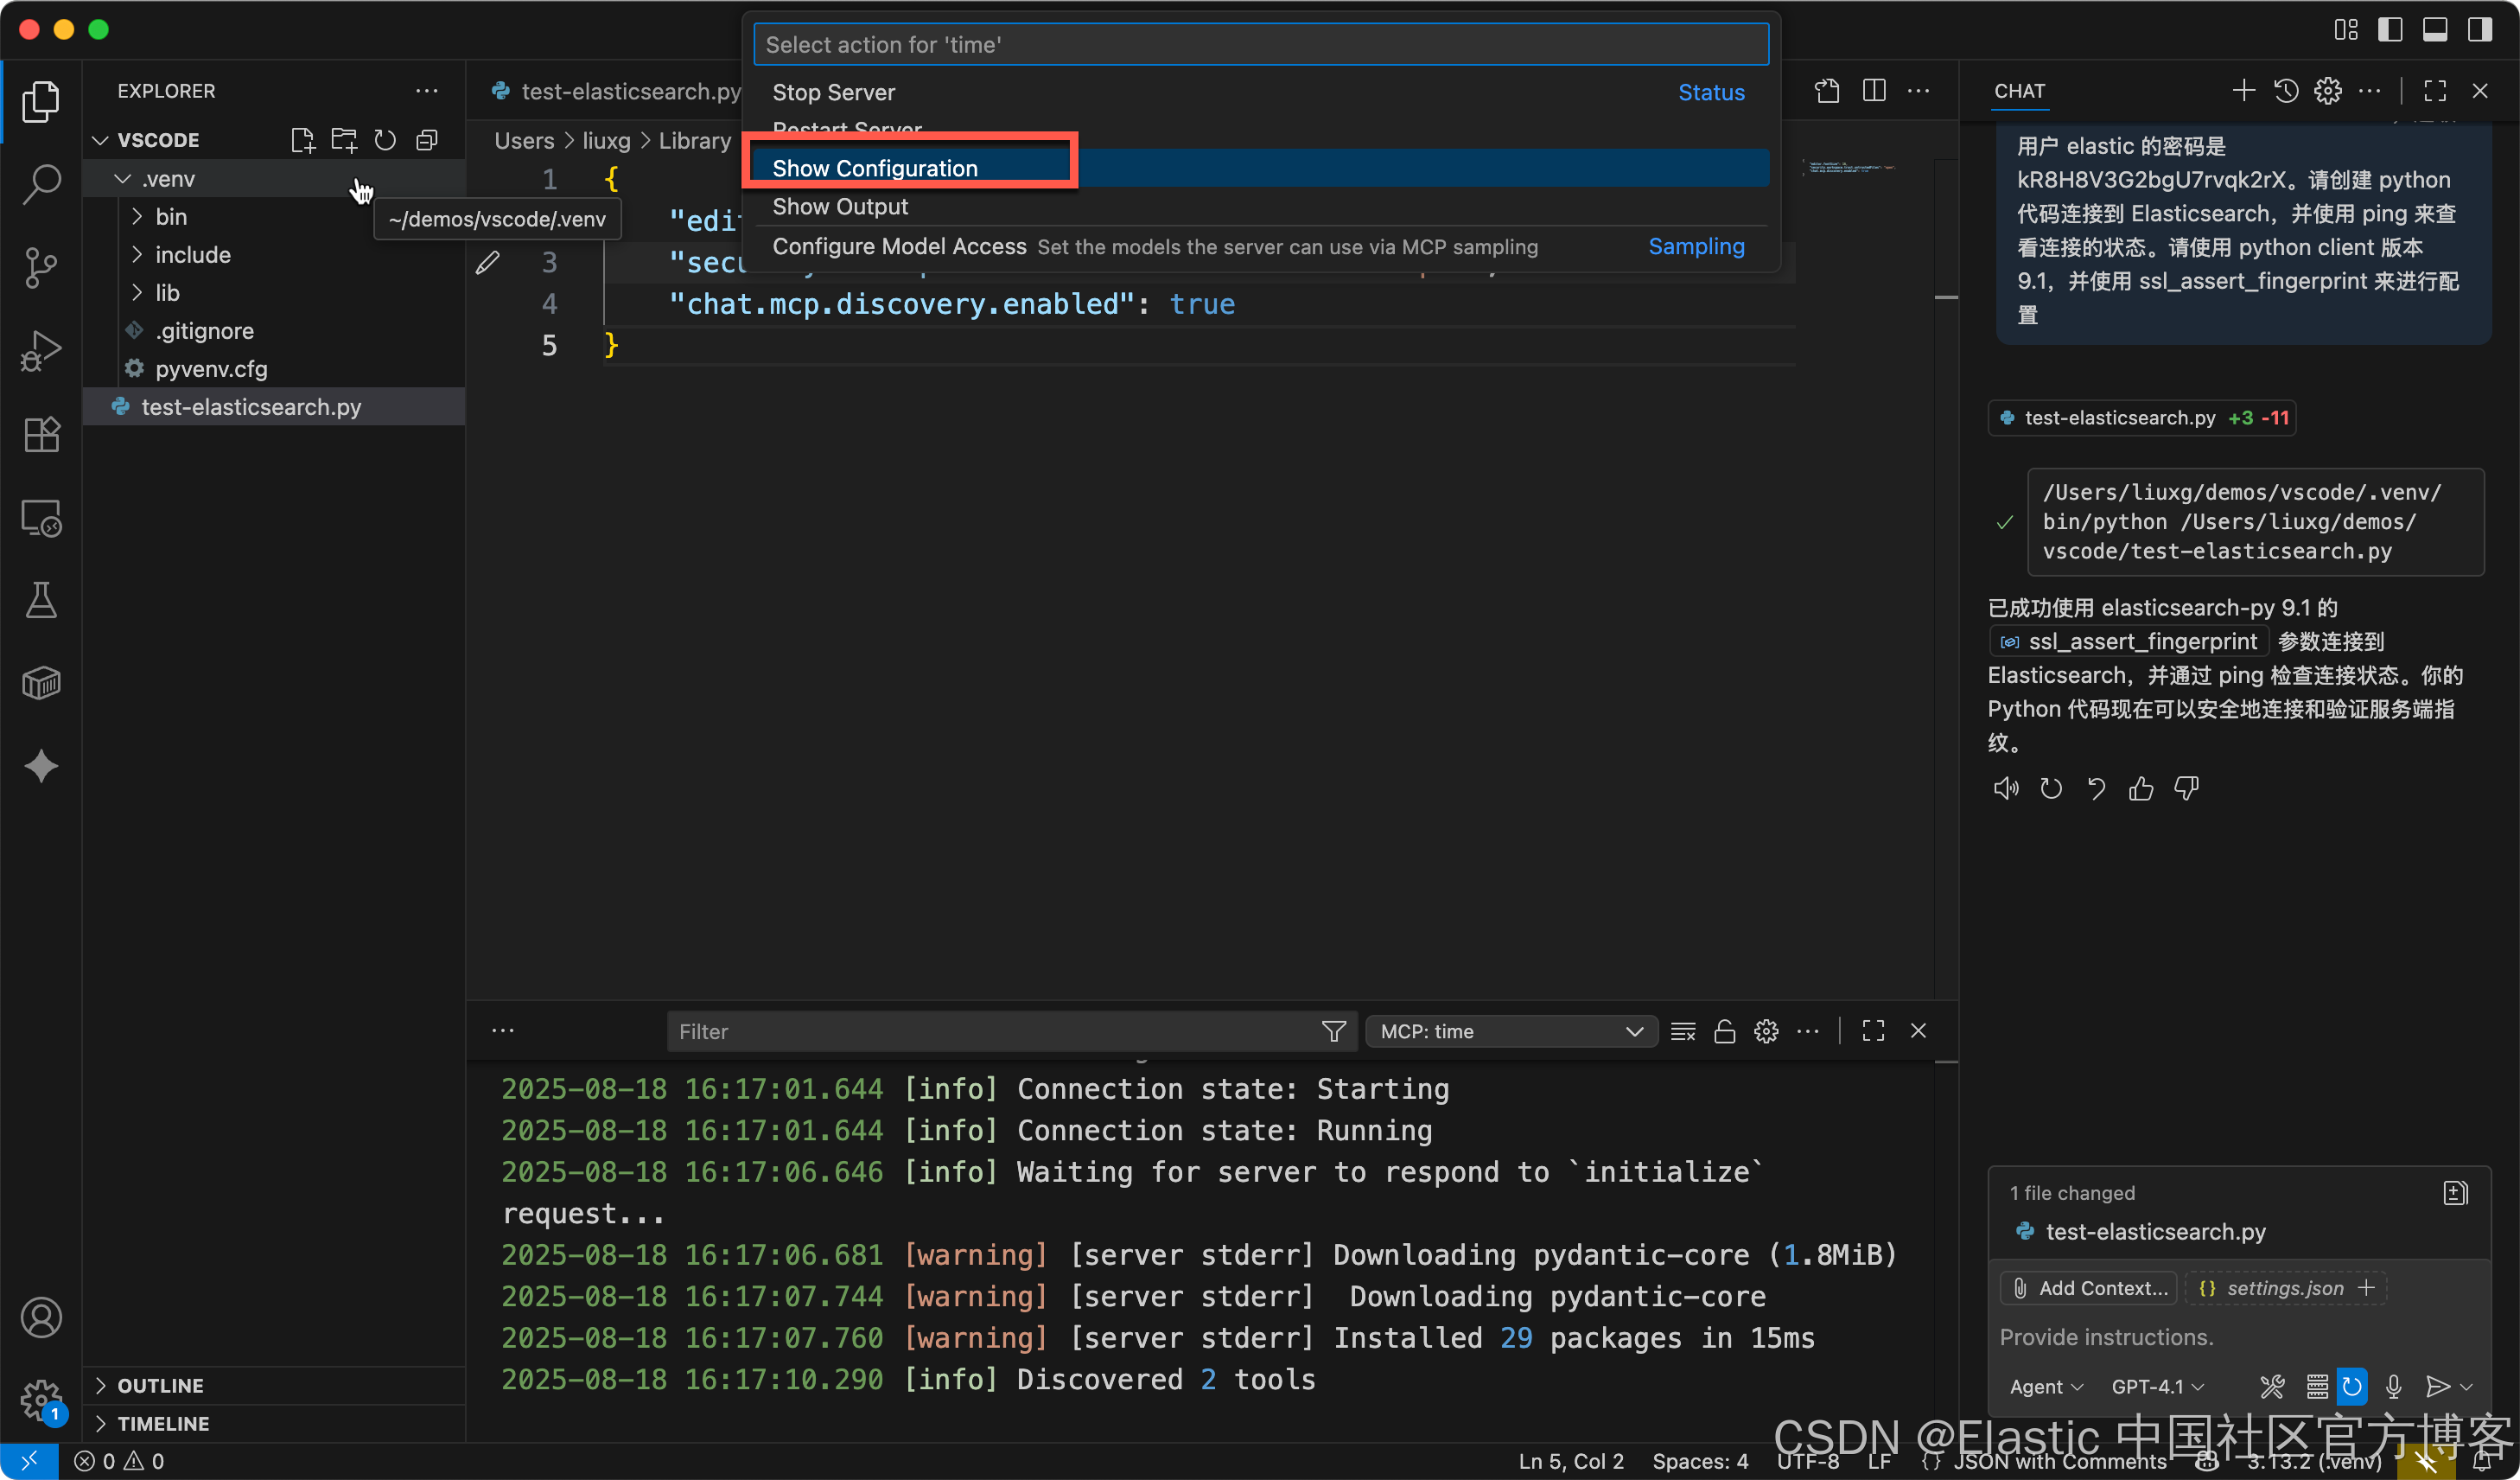Configure chat tools icon
2520x1480 pixels.
click(x=2272, y=1386)
